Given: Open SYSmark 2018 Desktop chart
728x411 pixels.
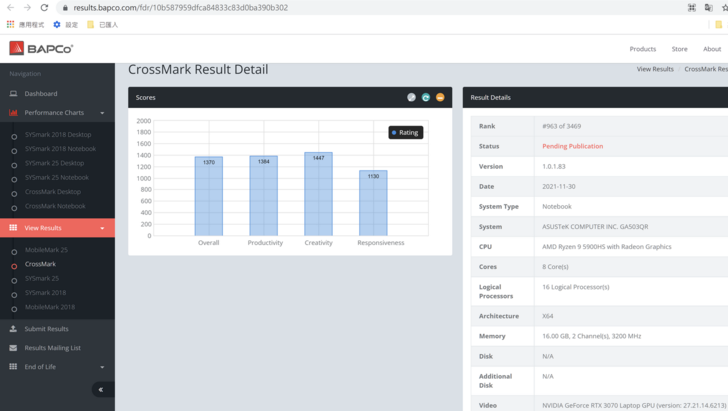Looking at the screenshot, I should point(58,134).
